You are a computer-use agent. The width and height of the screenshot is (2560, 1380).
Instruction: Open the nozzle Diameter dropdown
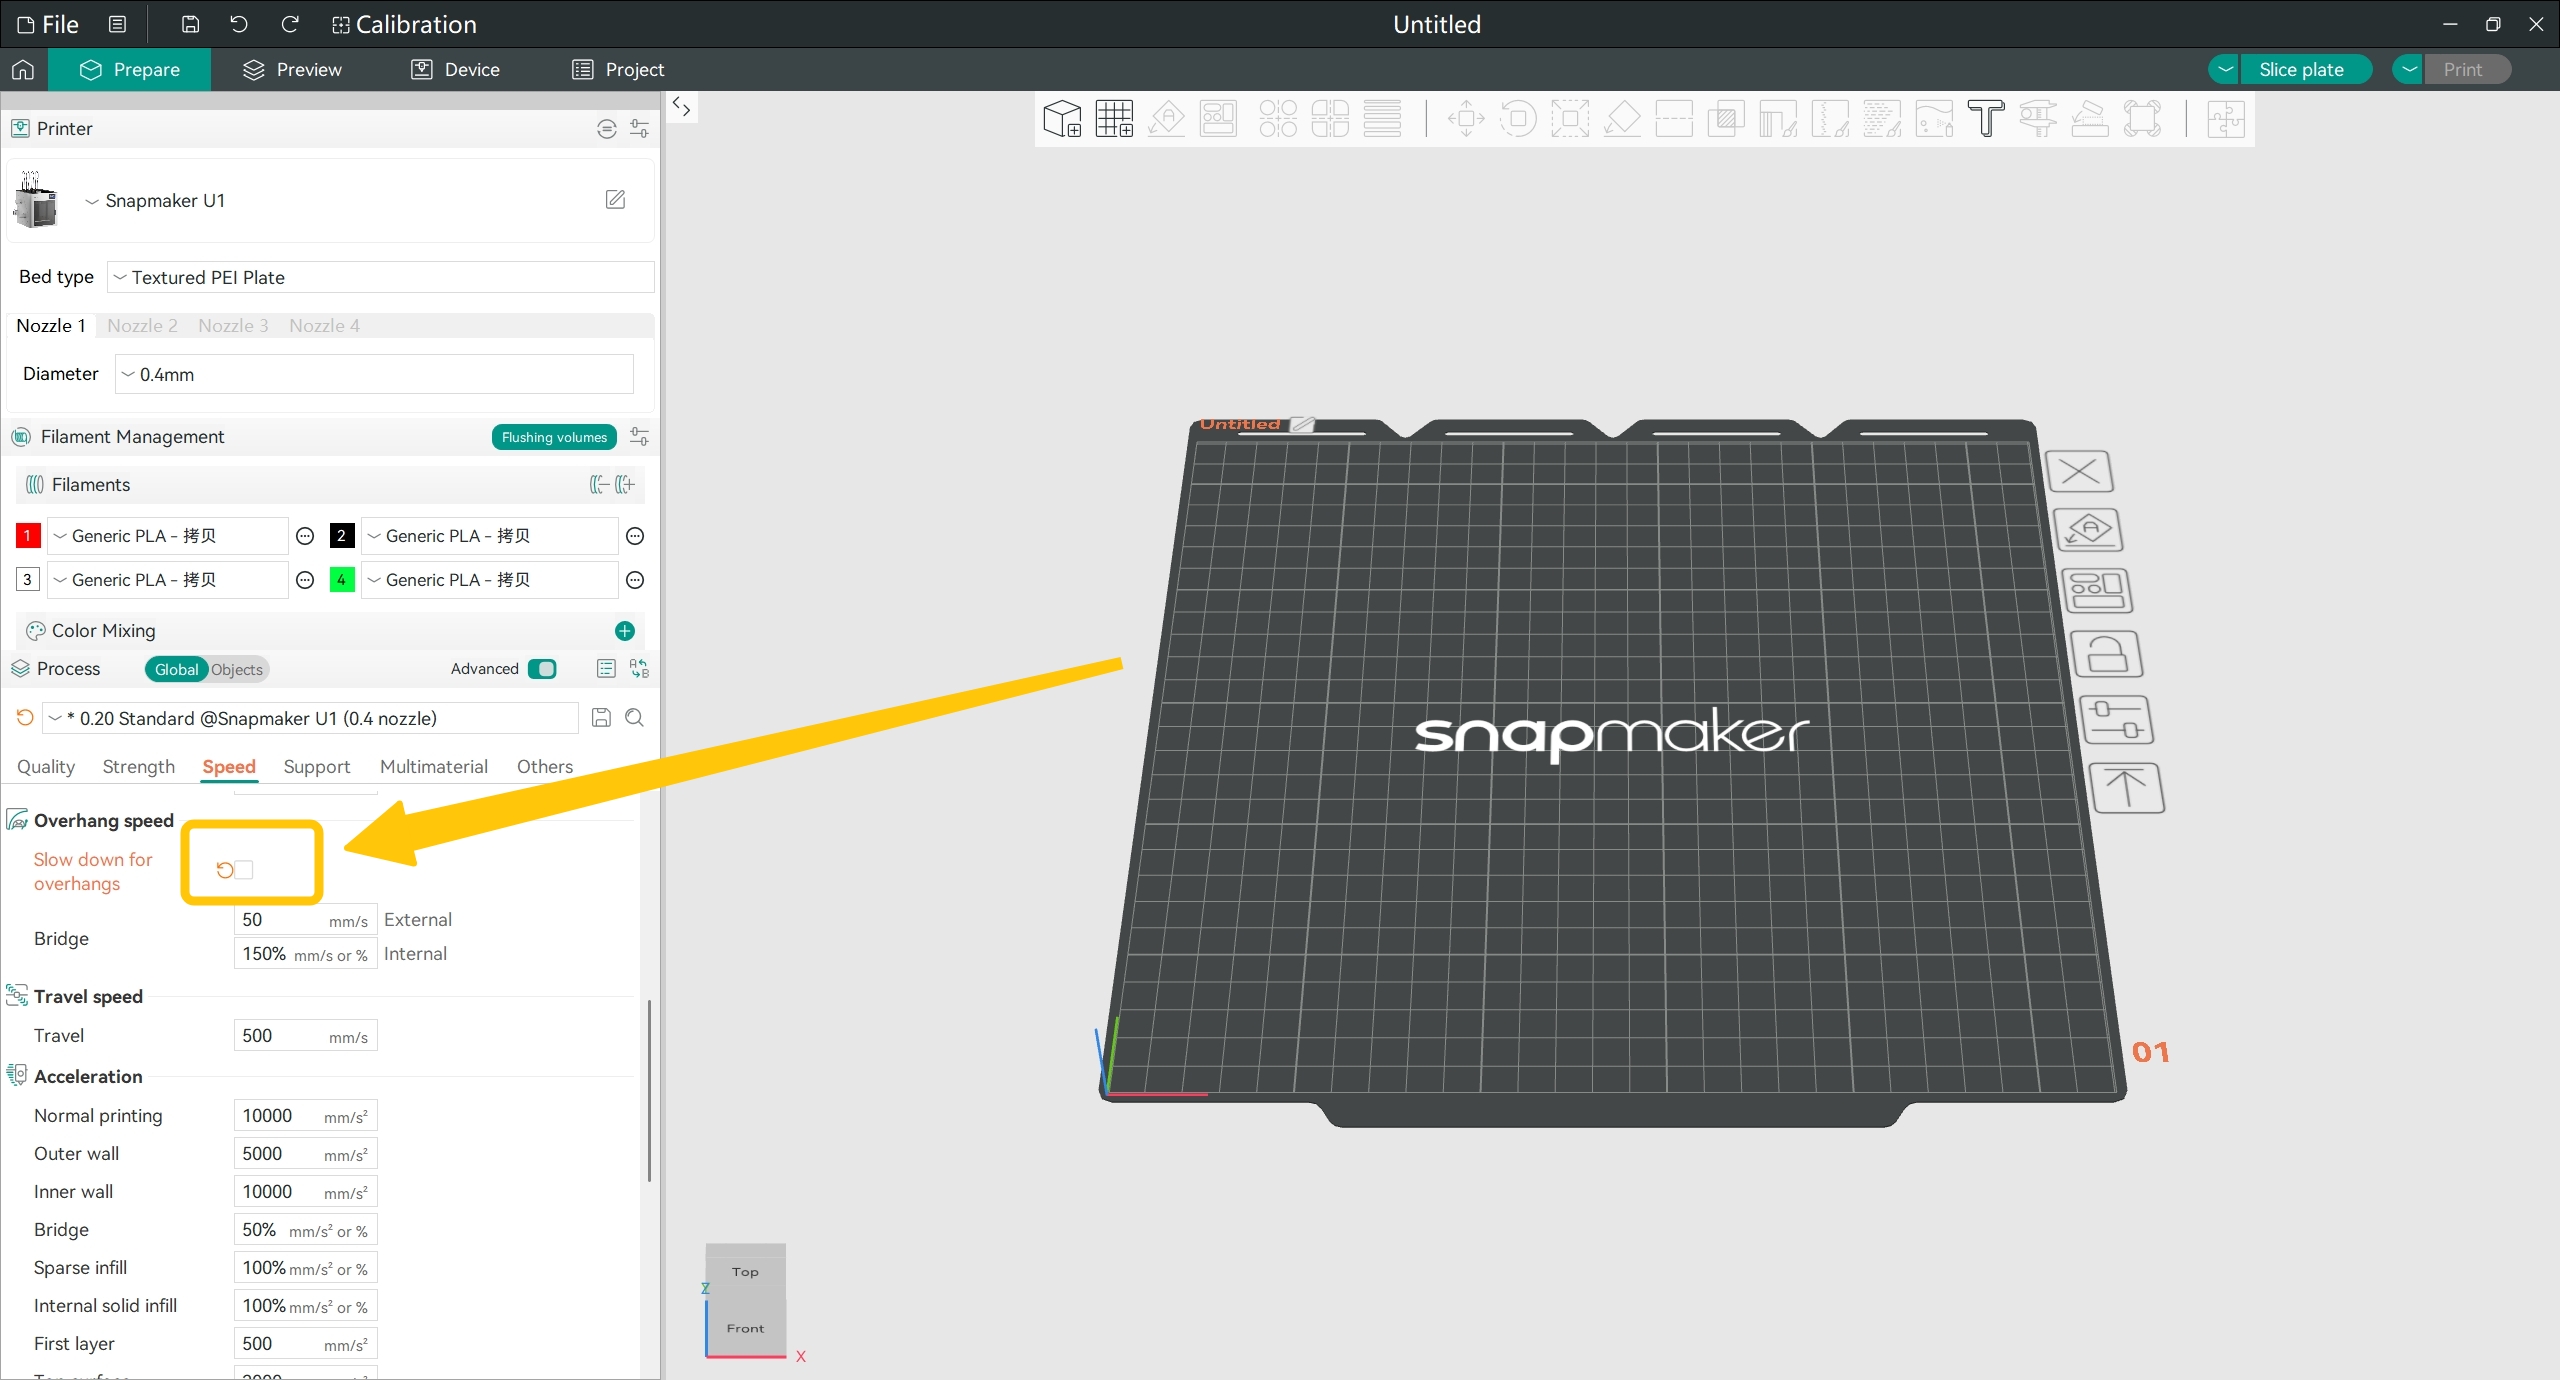375,375
